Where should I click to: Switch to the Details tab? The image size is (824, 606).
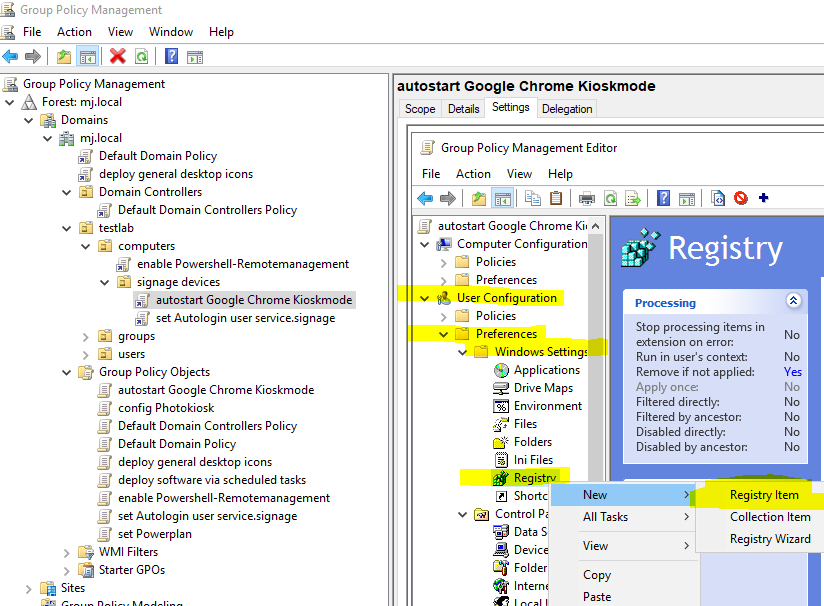464,109
